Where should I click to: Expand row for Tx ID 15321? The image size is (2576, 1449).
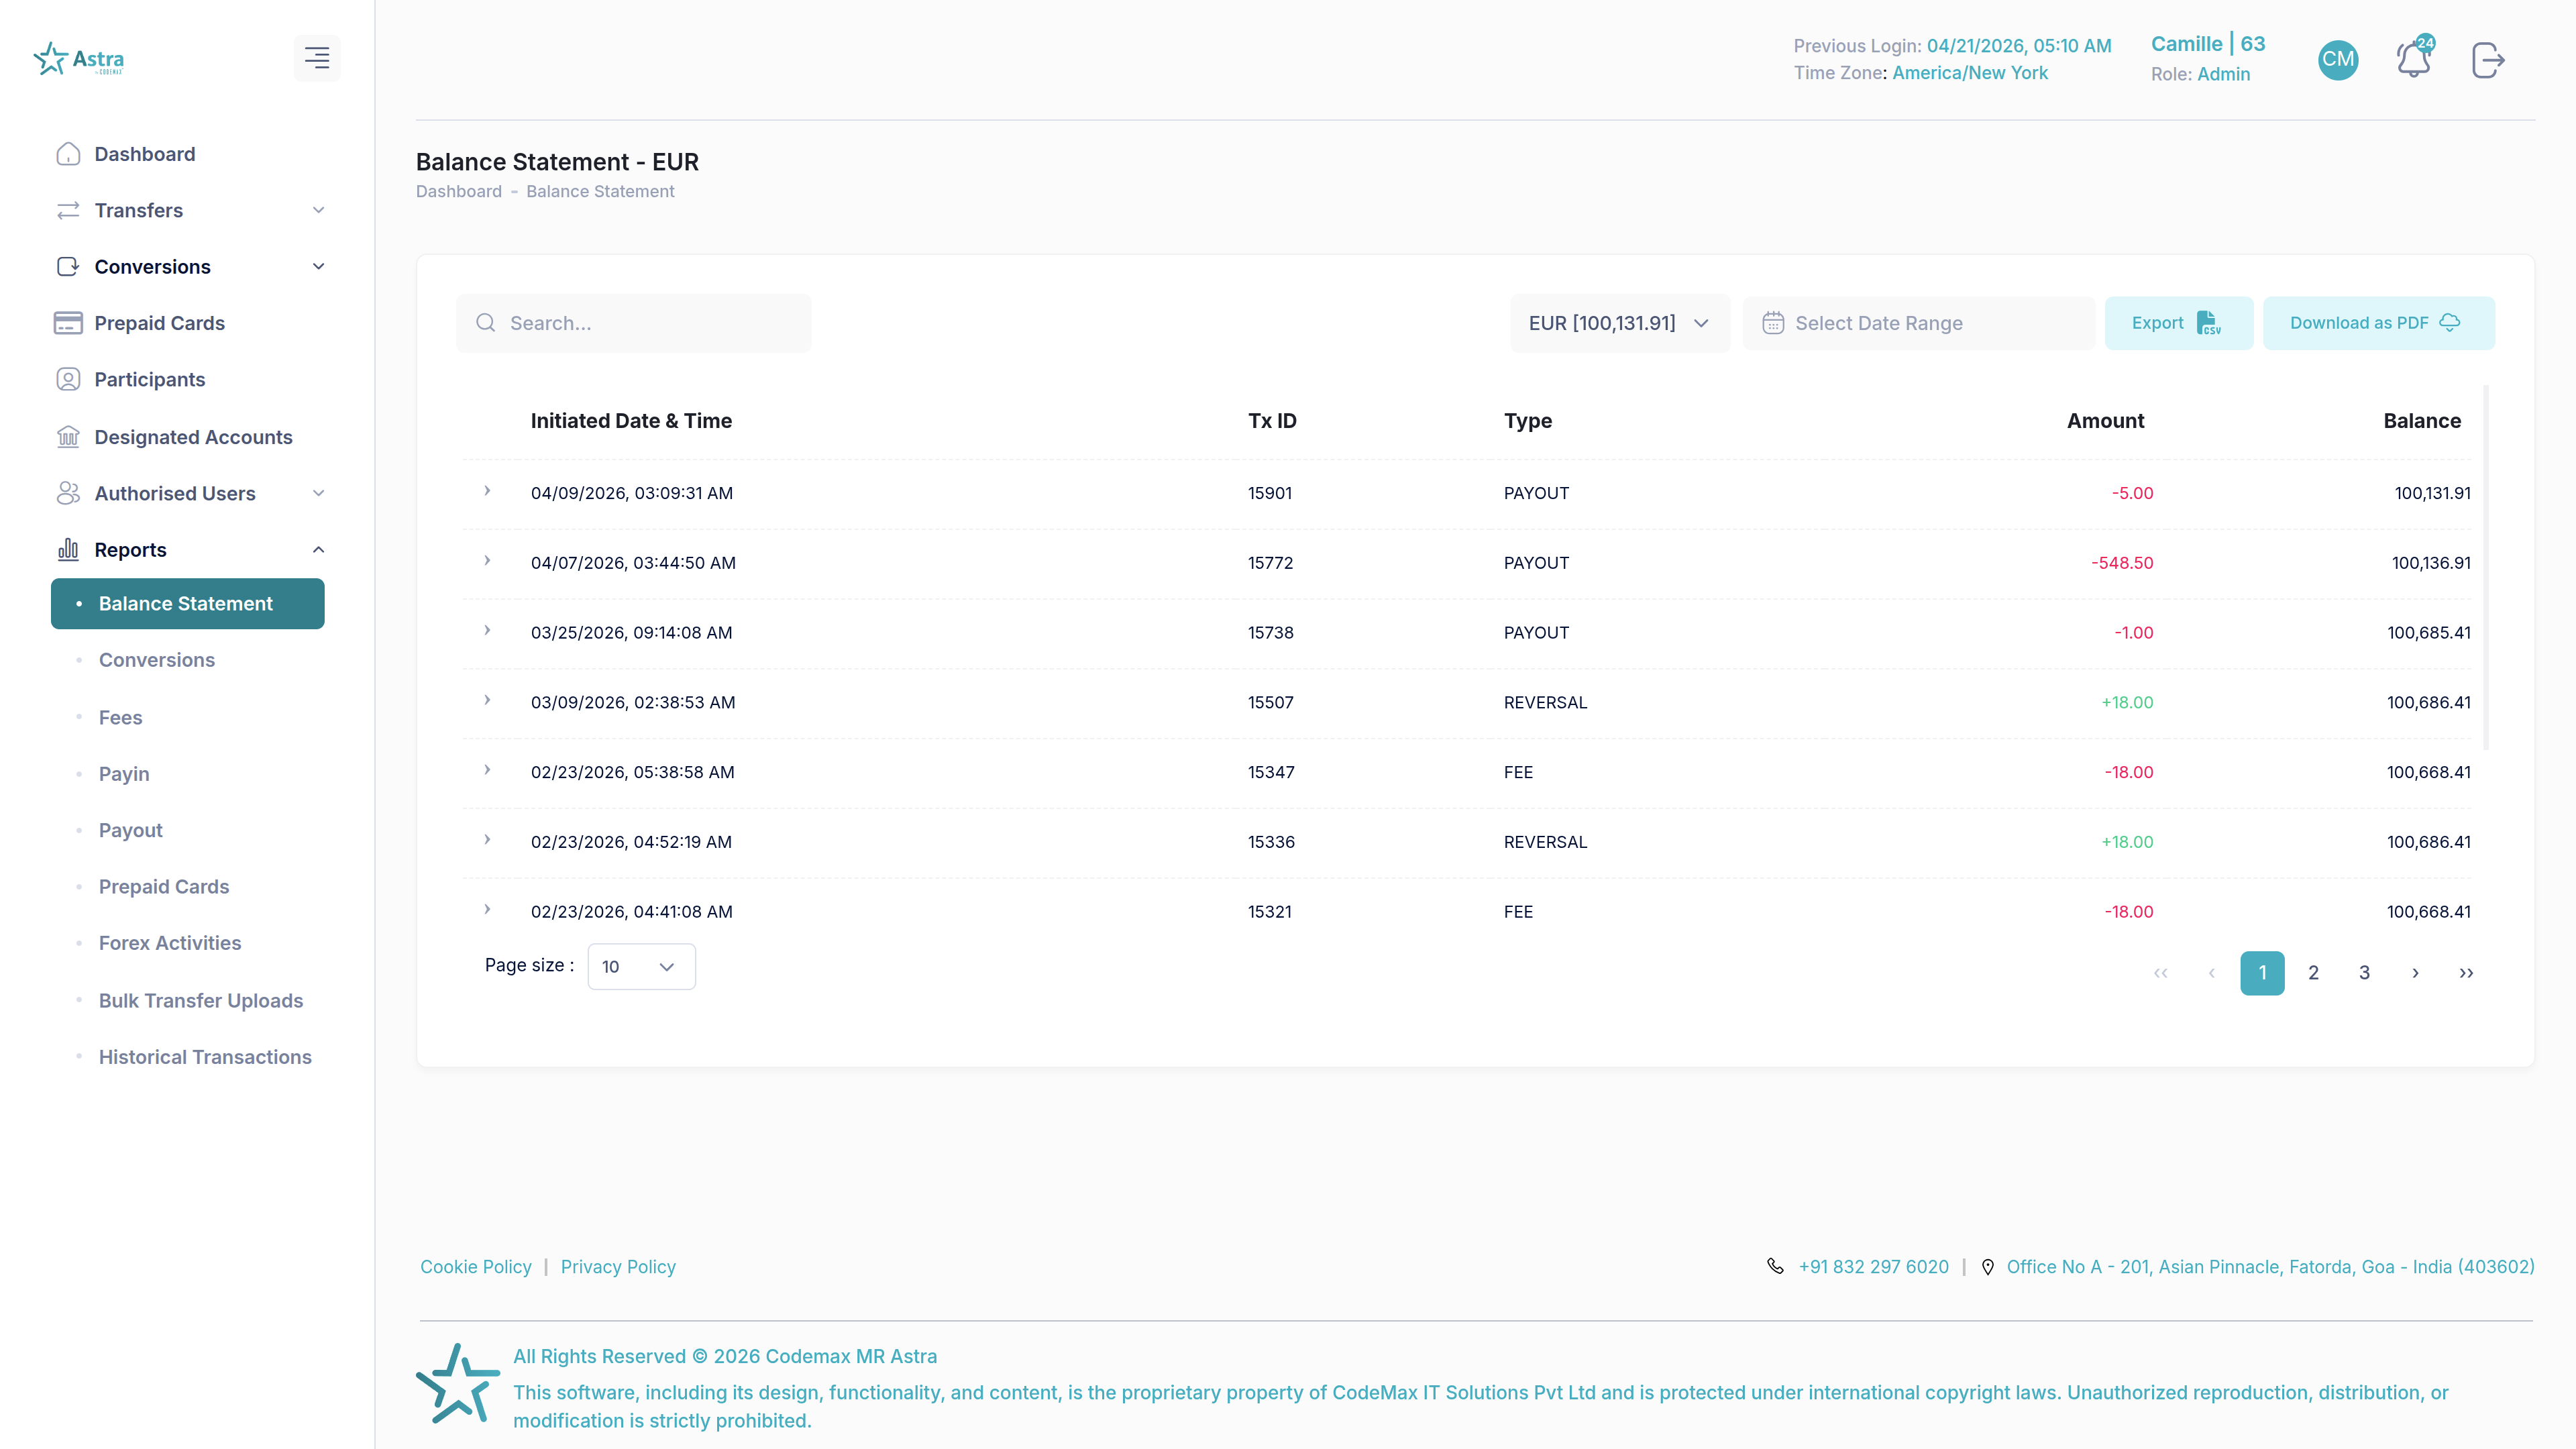(487, 910)
